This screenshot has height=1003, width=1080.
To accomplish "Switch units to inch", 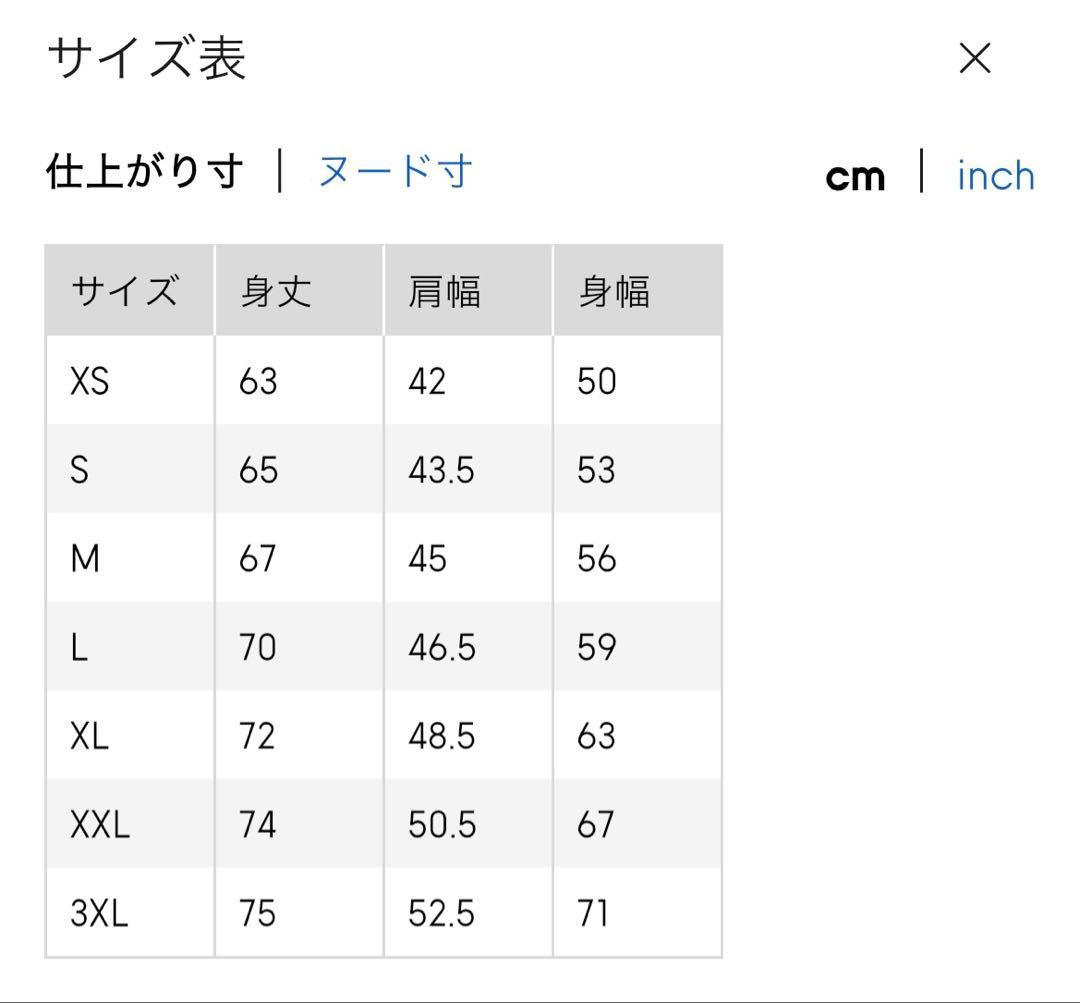I will tap(995, 176).
